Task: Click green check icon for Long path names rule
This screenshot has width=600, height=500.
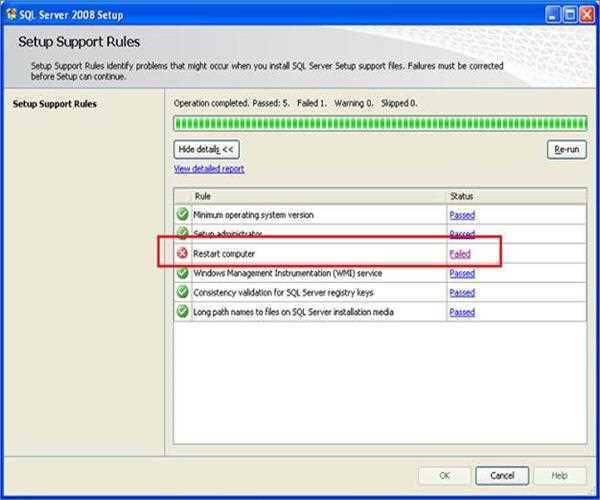Action: [182, 311]
